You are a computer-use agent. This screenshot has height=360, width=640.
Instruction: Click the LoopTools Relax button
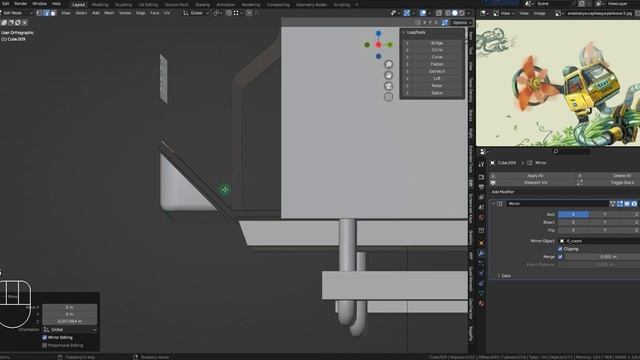pyautogui.click(x=437, y=86)
